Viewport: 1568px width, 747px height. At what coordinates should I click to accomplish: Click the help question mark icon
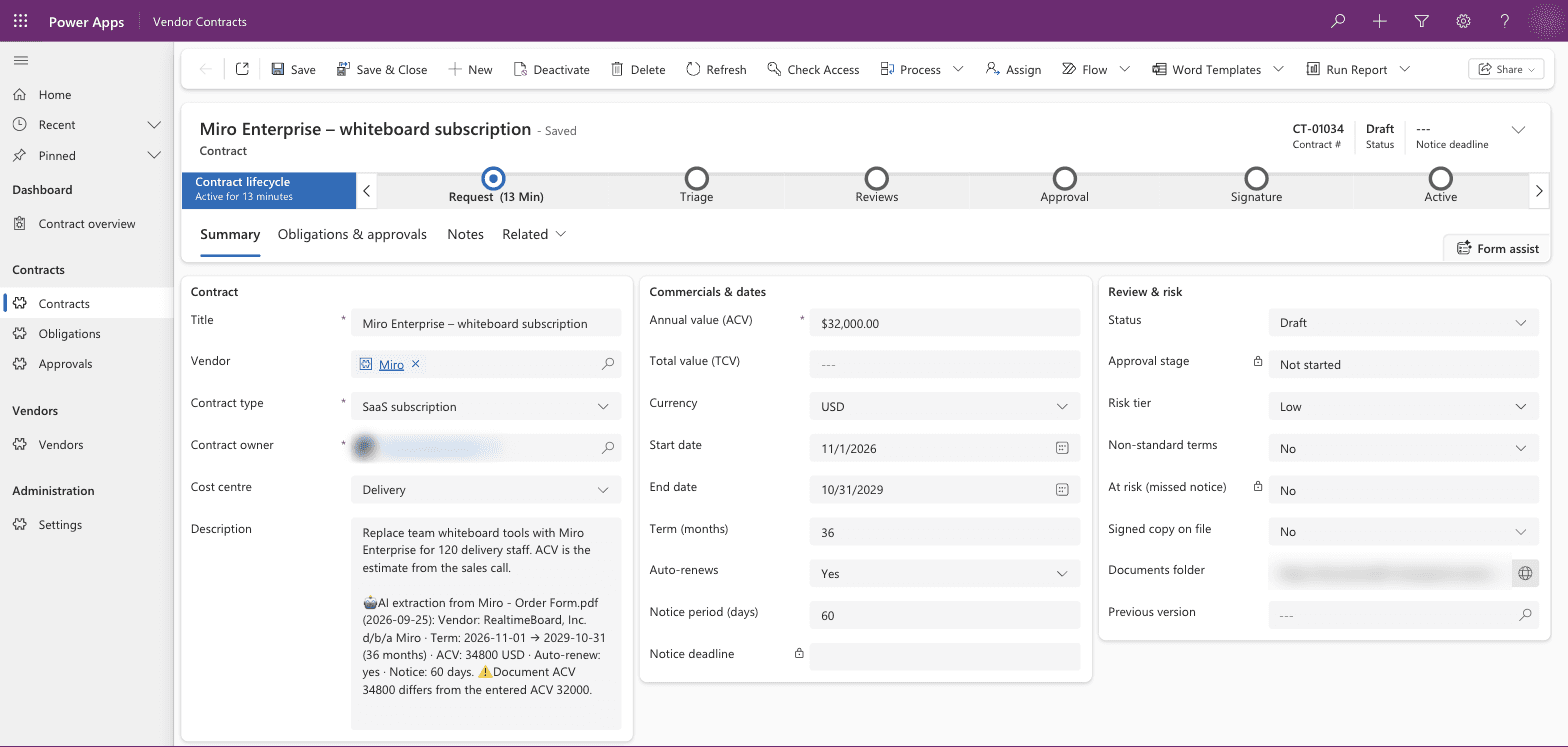(1504, 21)
